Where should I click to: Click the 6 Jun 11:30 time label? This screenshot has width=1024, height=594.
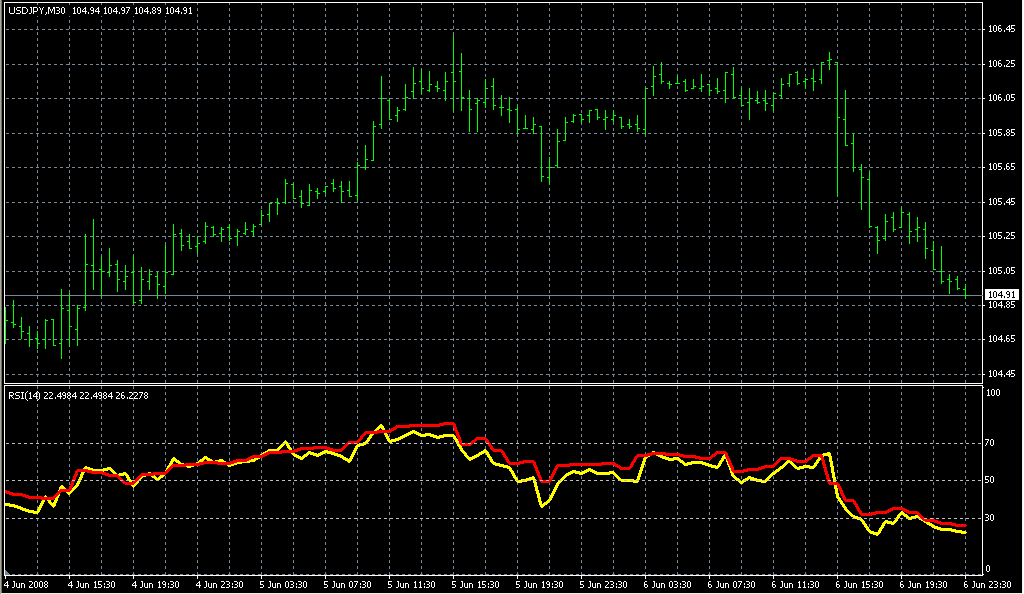796,585
